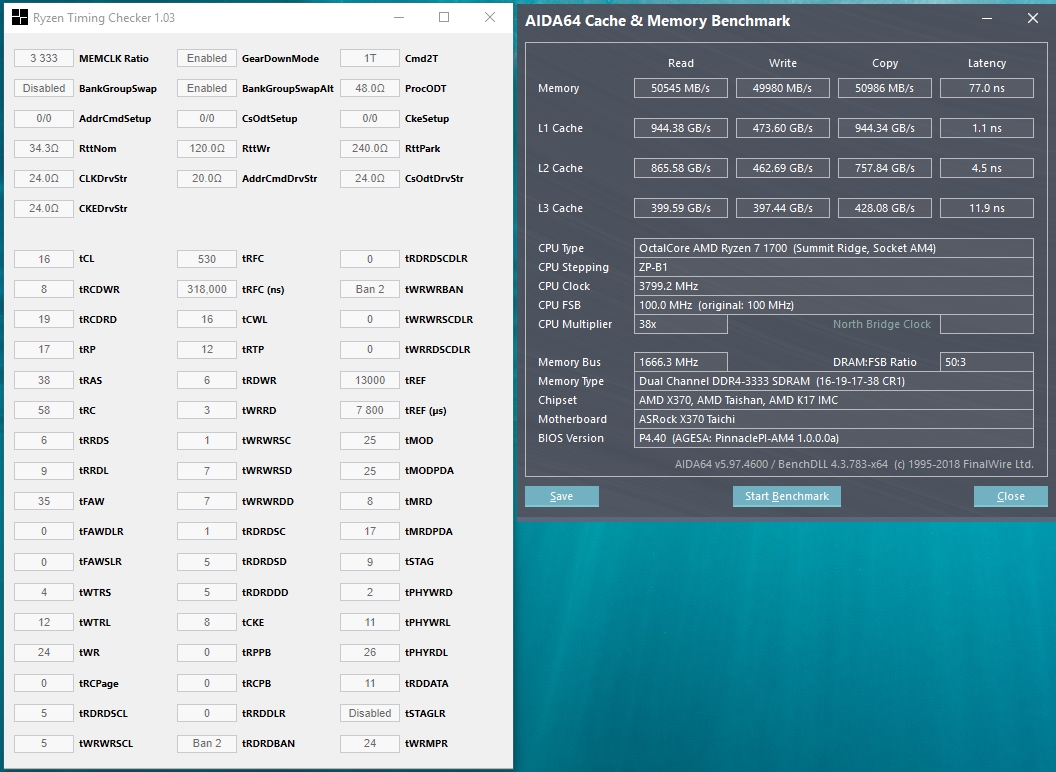Click the tRFC value 530
The width and height of the screenshot is (1056, 772).
click(207, 259)
